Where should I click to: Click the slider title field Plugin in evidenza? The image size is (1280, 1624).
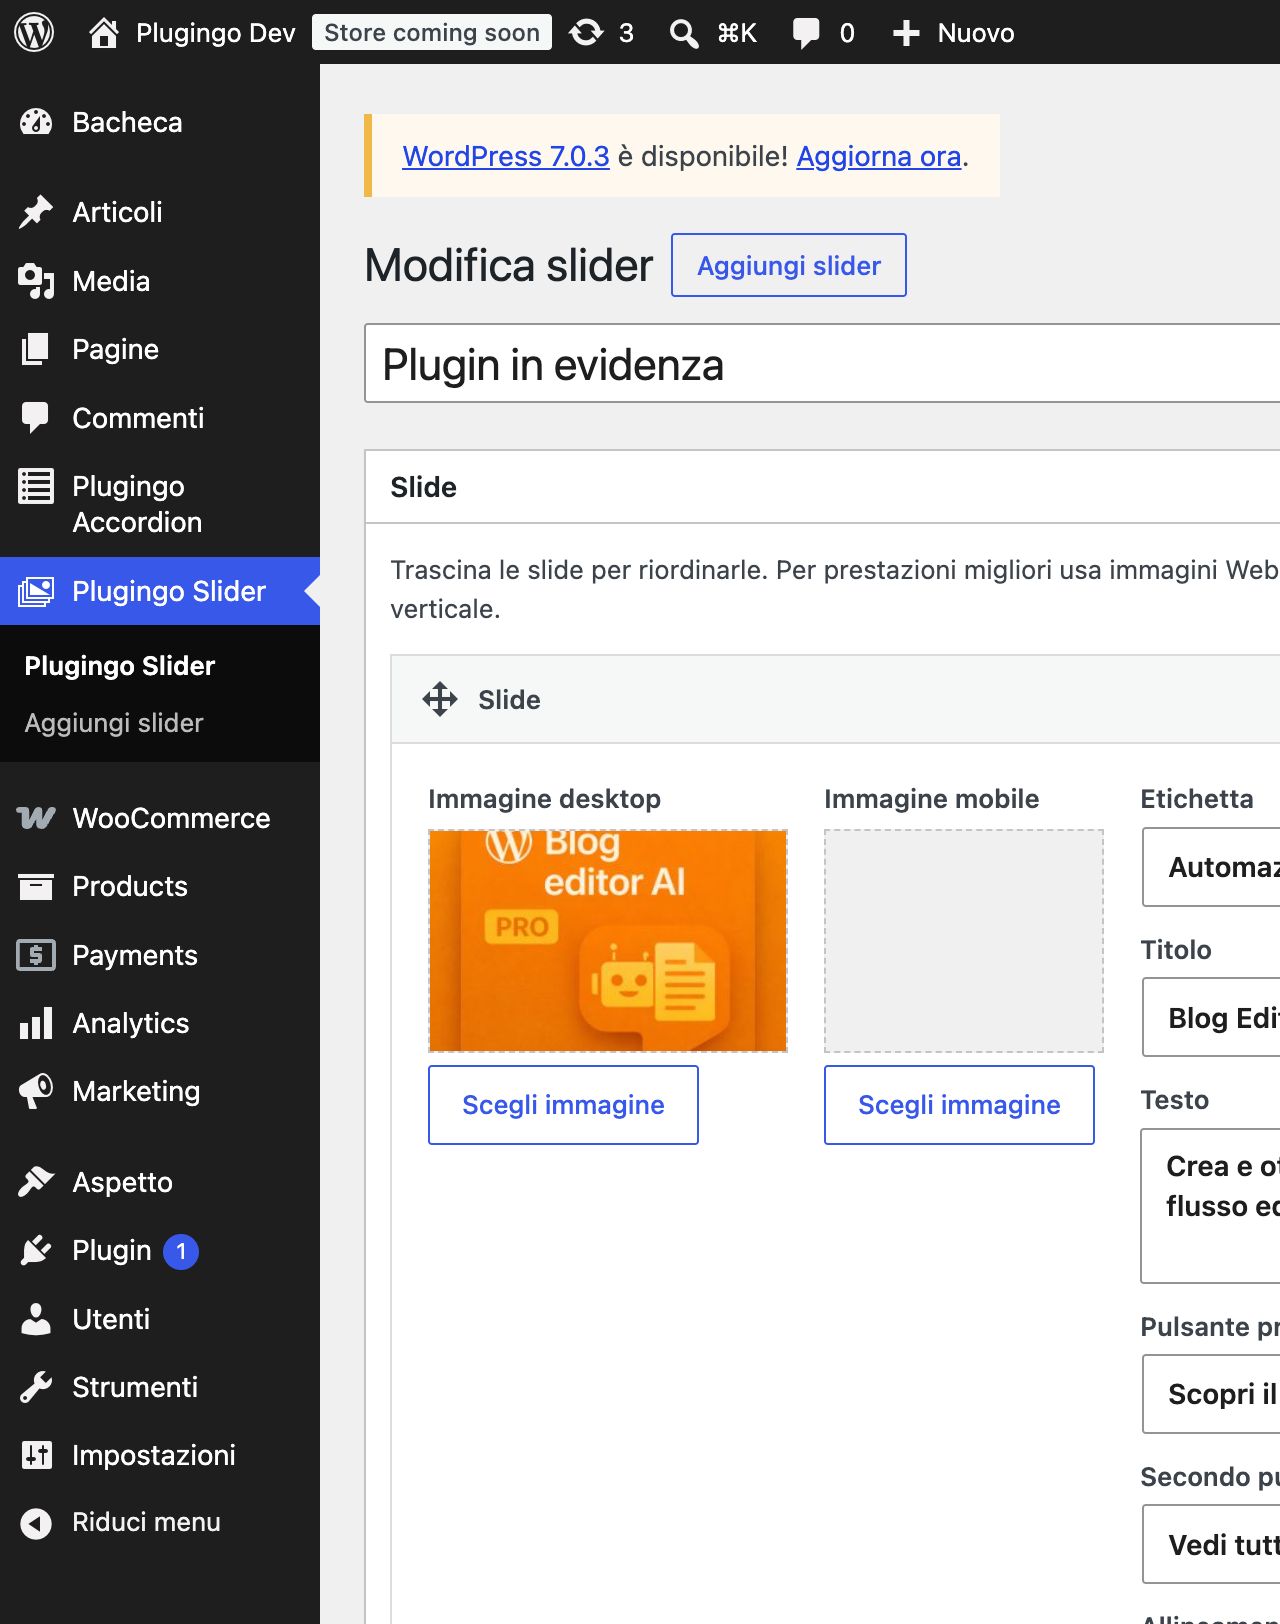[822, 363]
